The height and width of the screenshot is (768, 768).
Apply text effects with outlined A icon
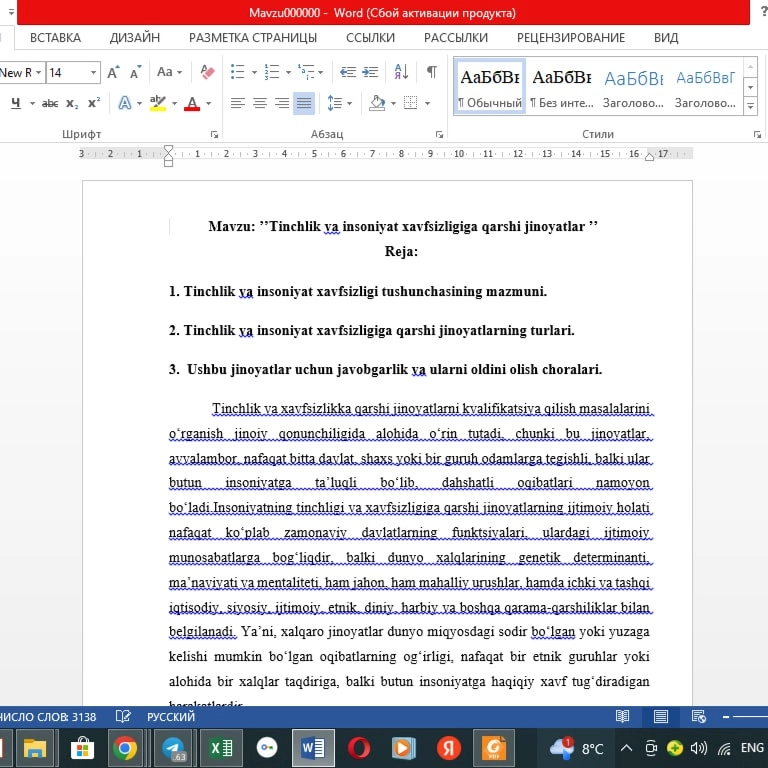click(125, 103)
